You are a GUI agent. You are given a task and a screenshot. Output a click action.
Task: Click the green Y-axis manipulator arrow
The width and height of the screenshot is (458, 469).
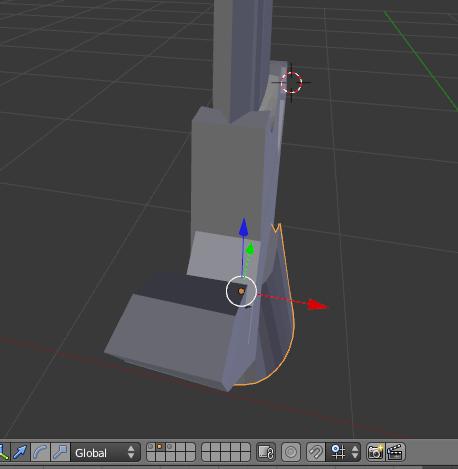pyautogui.click(x=250, y=248)
